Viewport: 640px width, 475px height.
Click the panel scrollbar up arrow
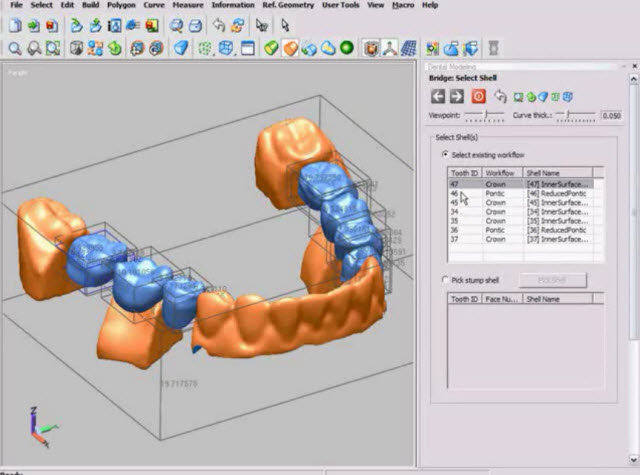pyautogui.click(x=633, y=78)
